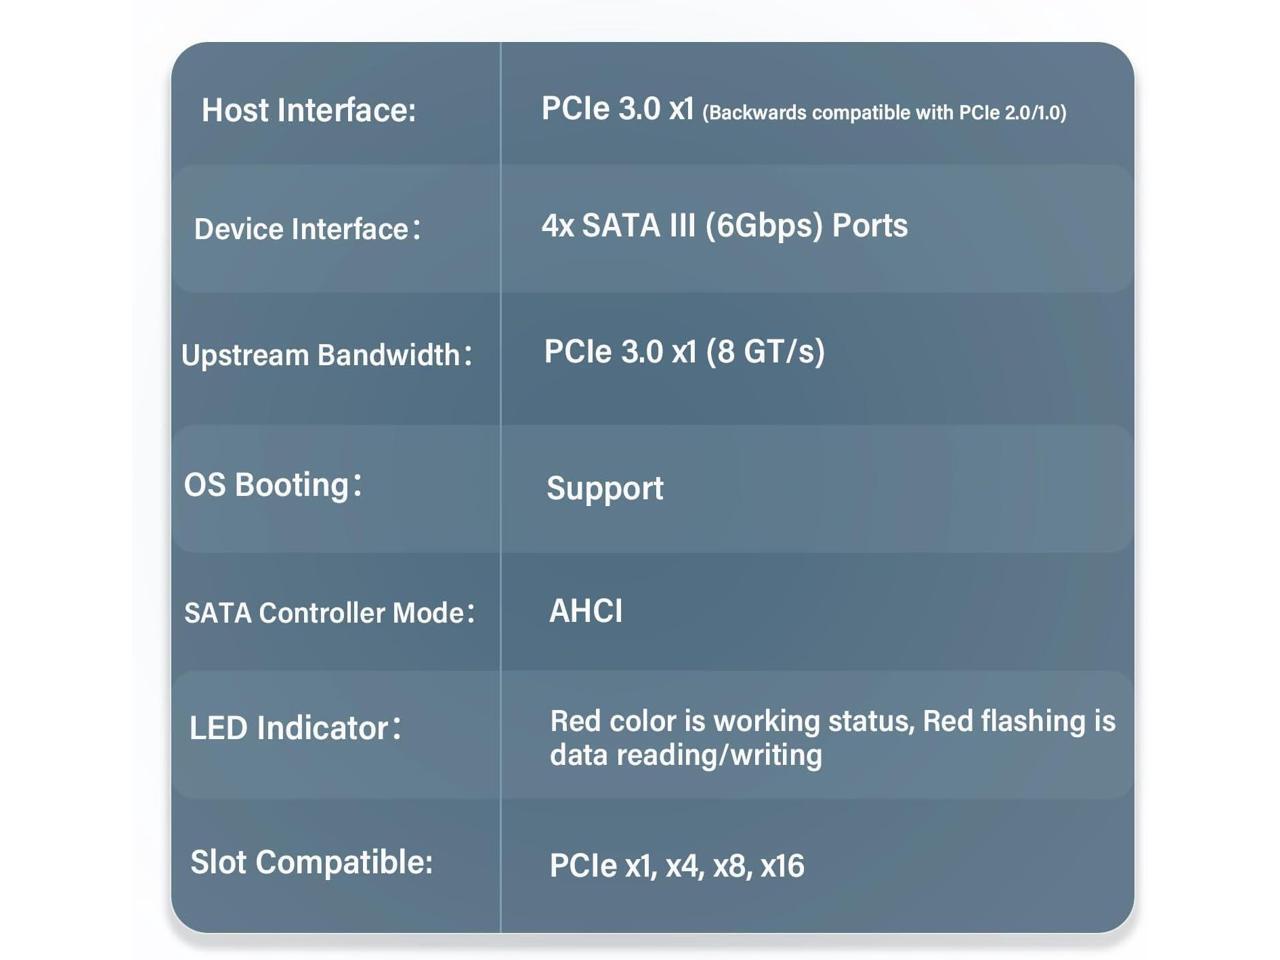Select the "4x SATA III" text
This screenshot has height=960, width=1280.
pyautogui.click(x=618, y=226)
